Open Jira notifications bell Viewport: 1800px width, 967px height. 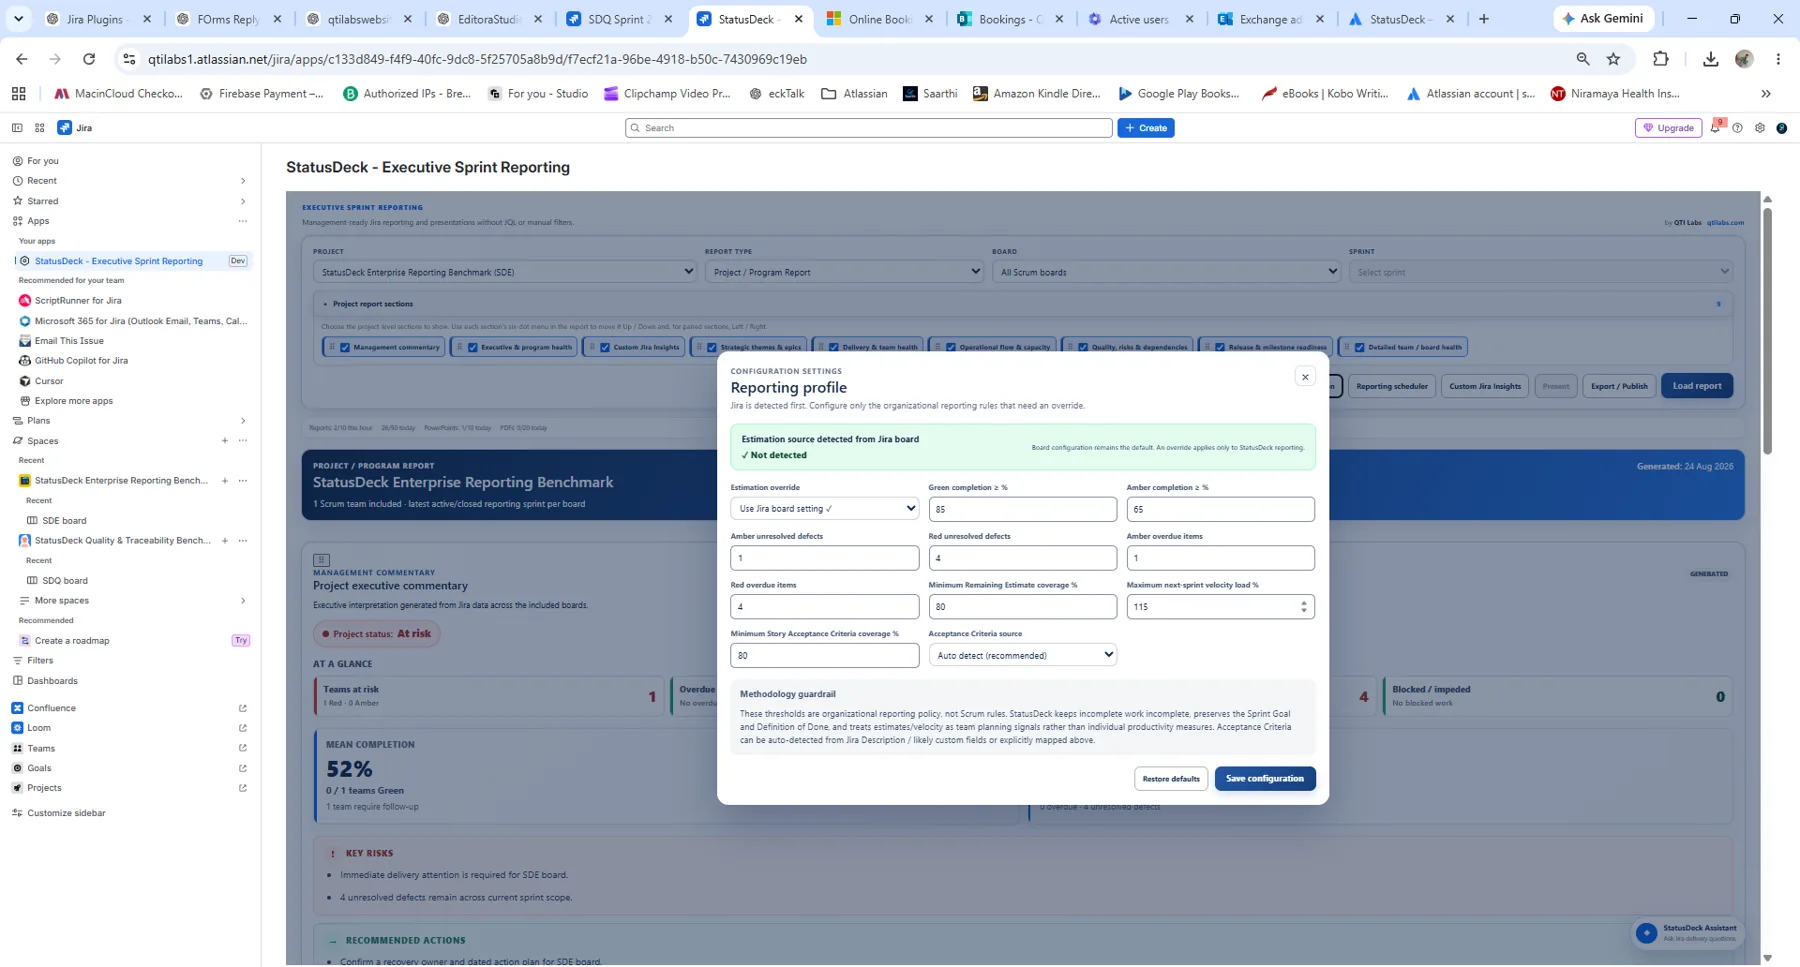[x=1716, y=127]
